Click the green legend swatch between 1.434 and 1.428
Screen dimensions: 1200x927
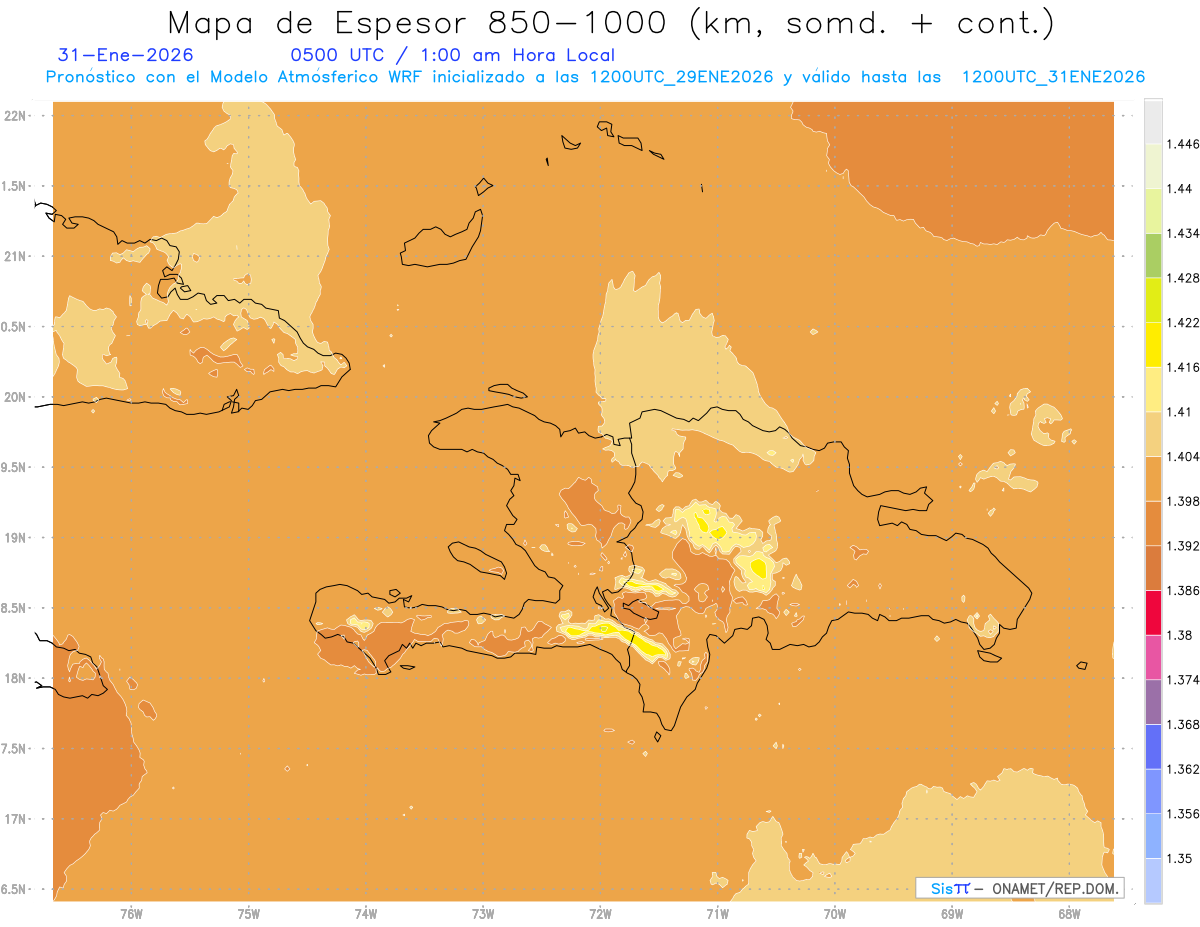(1153, 255)
